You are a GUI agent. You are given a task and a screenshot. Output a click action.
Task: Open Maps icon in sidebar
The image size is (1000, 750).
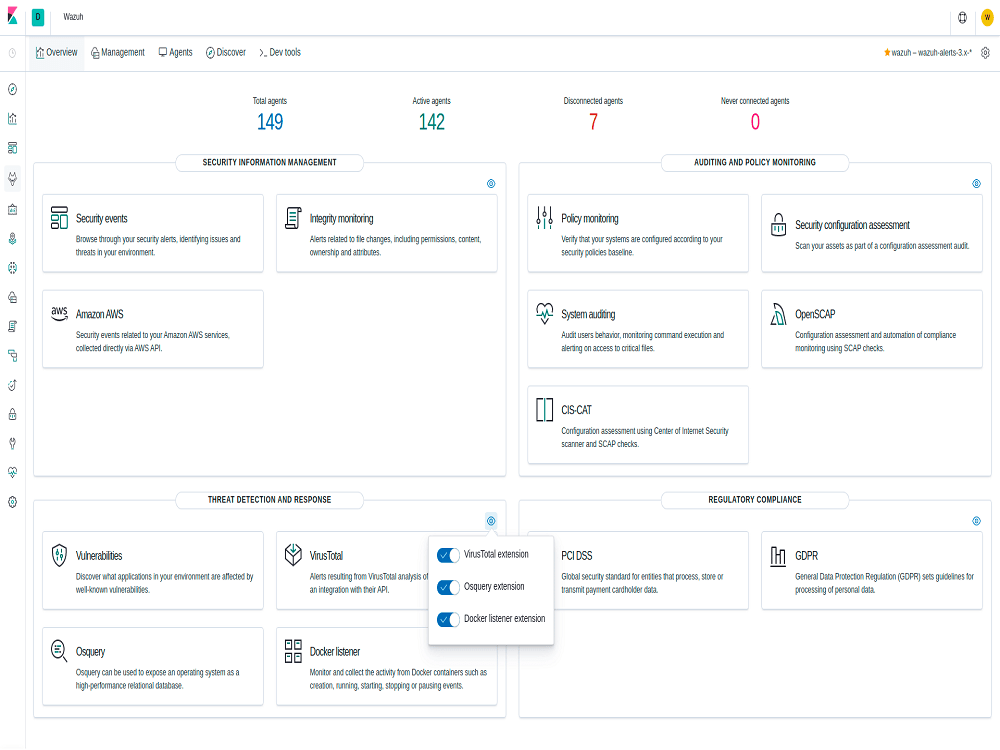[x=12, y=239]
